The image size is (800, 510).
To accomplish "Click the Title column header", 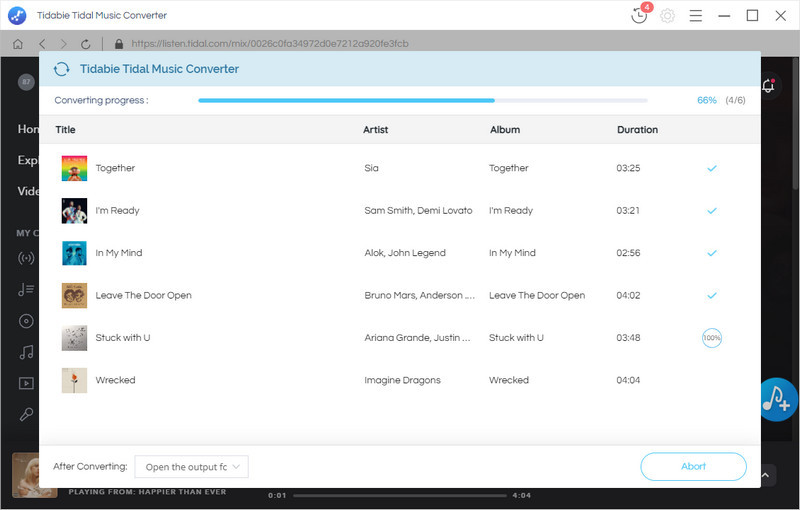I will 66,130.
